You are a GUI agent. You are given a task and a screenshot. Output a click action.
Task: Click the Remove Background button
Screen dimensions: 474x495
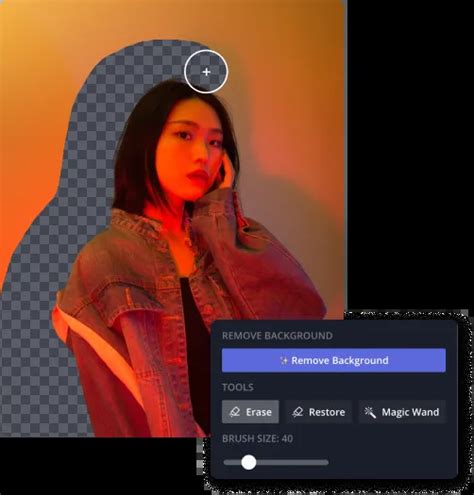point(334,360)
